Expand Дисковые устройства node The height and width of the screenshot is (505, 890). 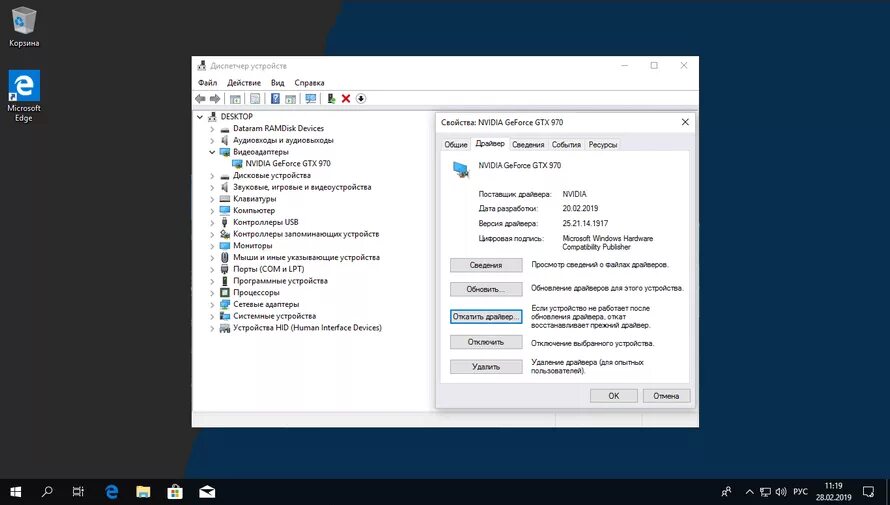click(212, 176)
